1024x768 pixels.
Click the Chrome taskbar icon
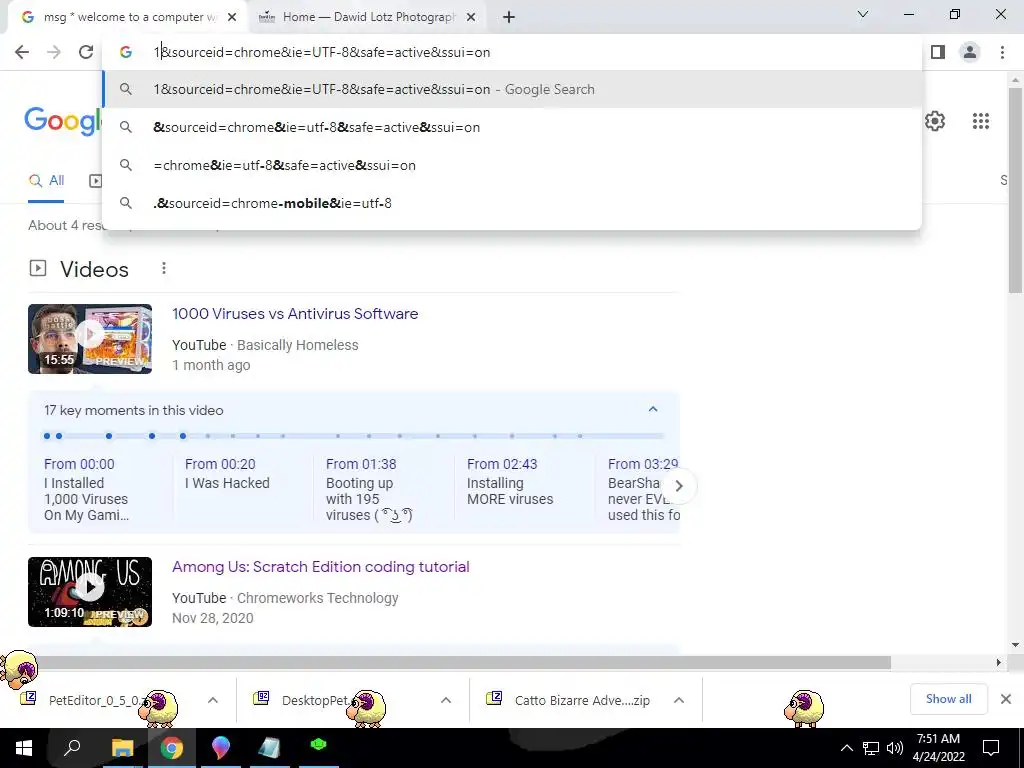pyautogui.click(x=172, y=748)
